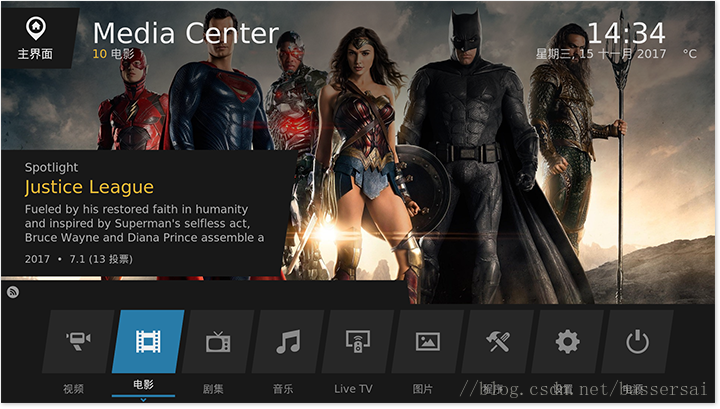This screenshot has width=720, height=409.
Task: Click the °C weather temperature indicator
Action: pyautogui.click(x=690, y=54)
